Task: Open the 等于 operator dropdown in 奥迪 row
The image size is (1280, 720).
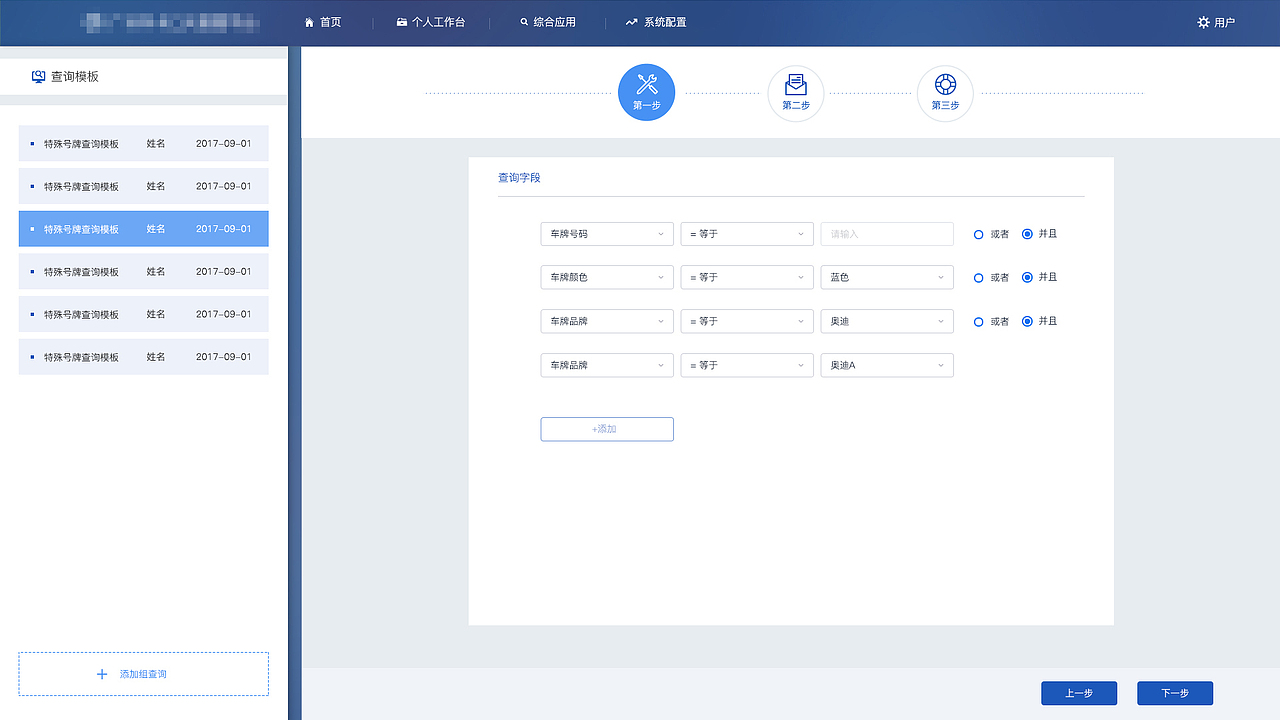Action: [747, 322]
